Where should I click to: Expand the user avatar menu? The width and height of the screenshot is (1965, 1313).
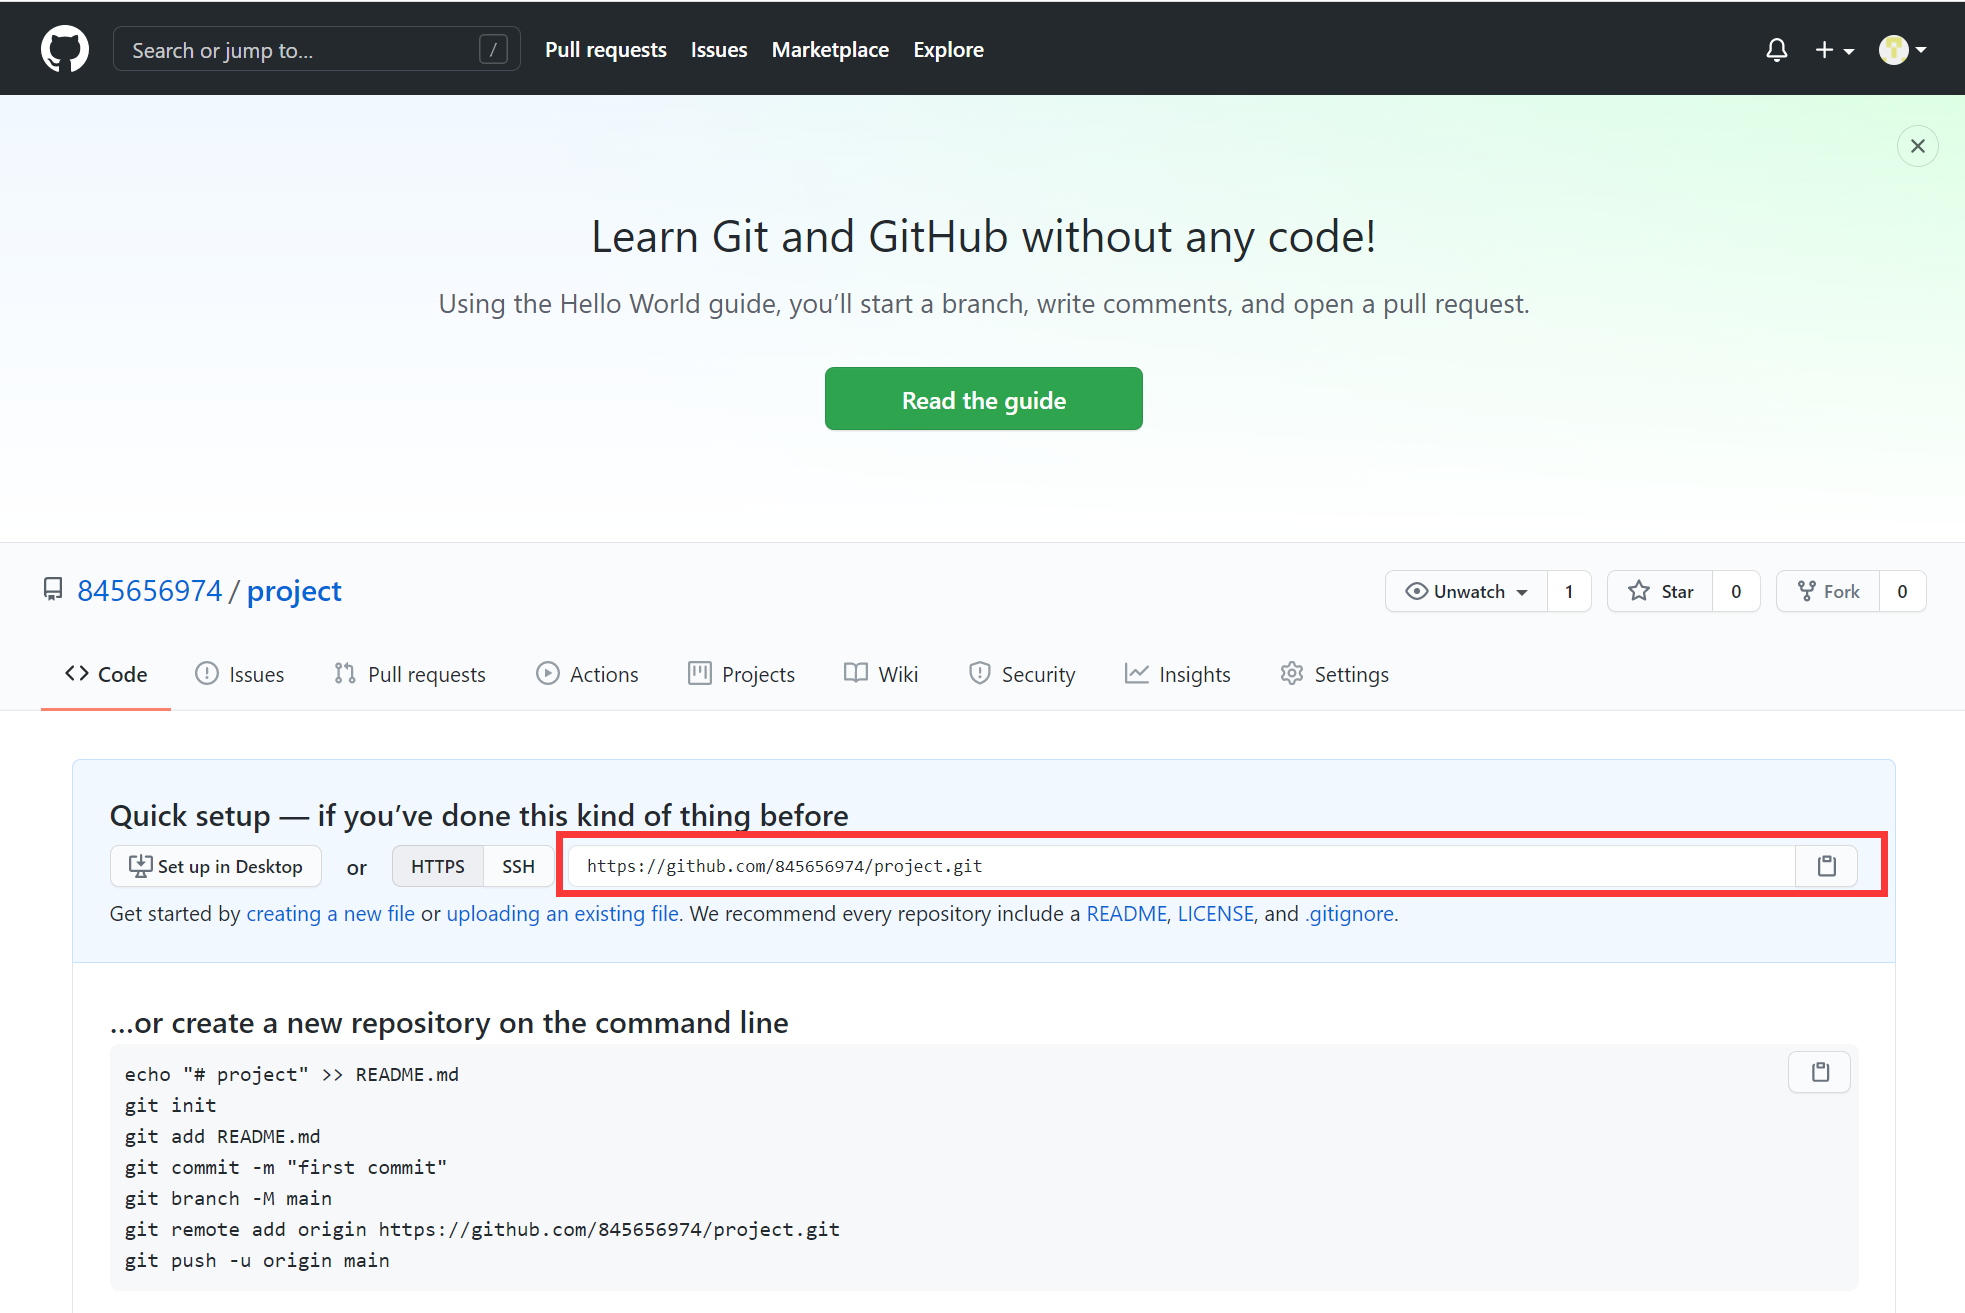click(x=1902, y=50)
